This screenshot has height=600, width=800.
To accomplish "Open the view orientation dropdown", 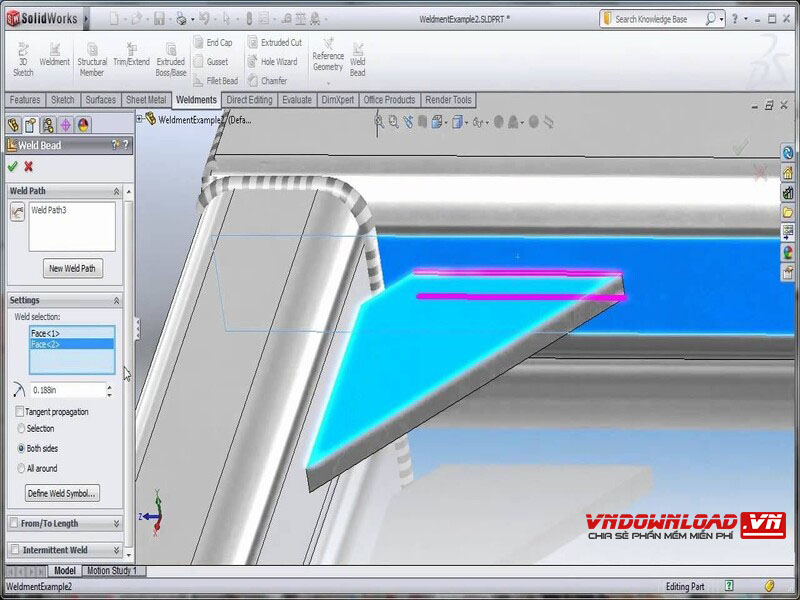I will (446, 122).
